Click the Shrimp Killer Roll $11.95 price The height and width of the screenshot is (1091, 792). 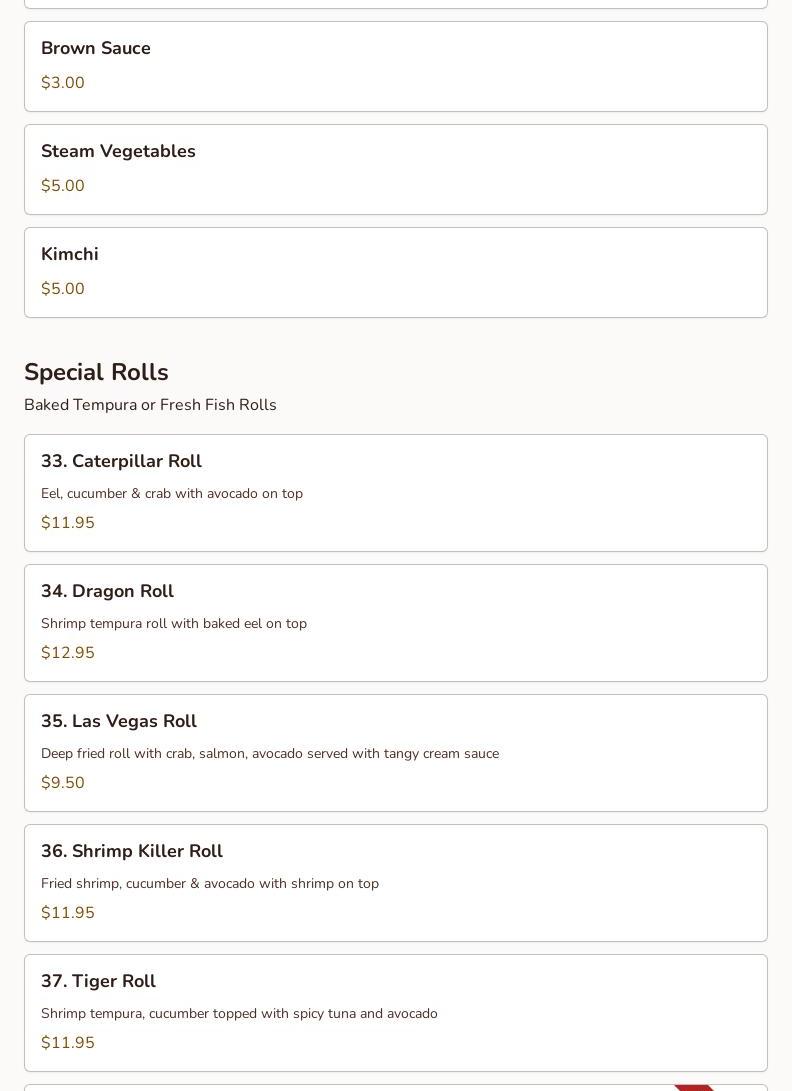68,913
